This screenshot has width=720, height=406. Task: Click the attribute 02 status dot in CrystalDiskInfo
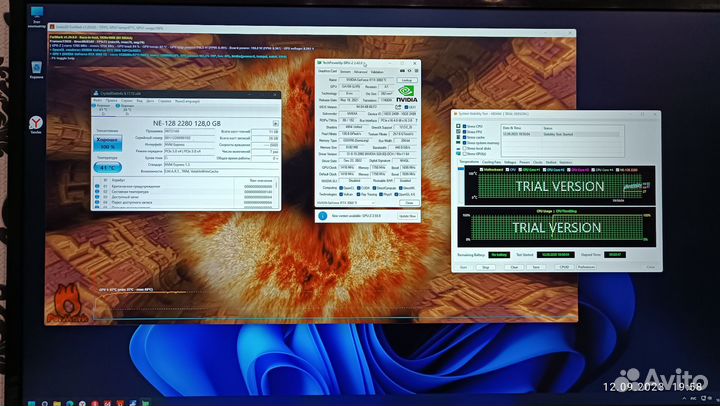tap(97, 192)
